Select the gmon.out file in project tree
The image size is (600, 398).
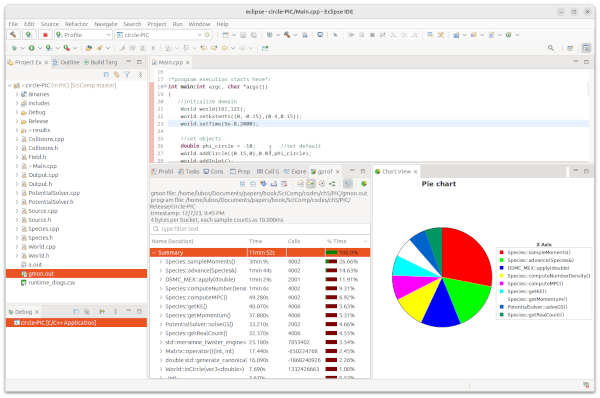(77, 274)
